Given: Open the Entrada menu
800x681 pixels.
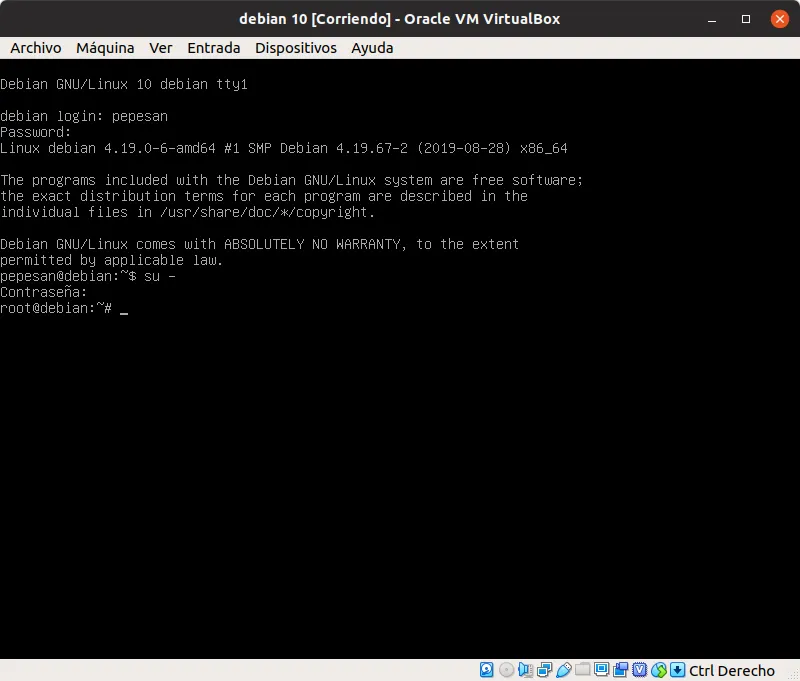Looking at the screenshot, I should click(x=213, y=48).
